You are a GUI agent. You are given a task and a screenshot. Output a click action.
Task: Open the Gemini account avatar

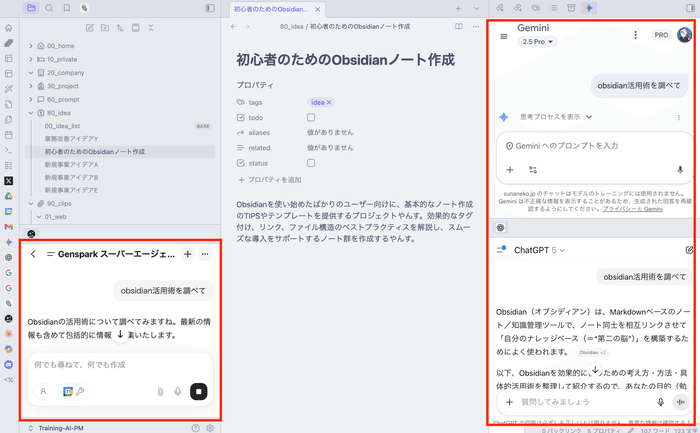pos(684,35)
